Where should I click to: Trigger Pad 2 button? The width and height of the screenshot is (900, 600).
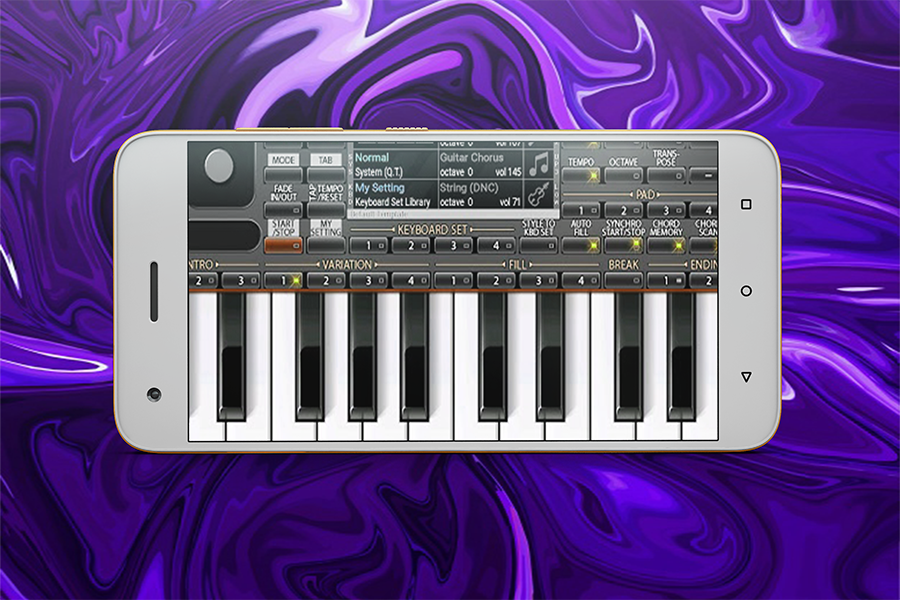coord(623,210)
